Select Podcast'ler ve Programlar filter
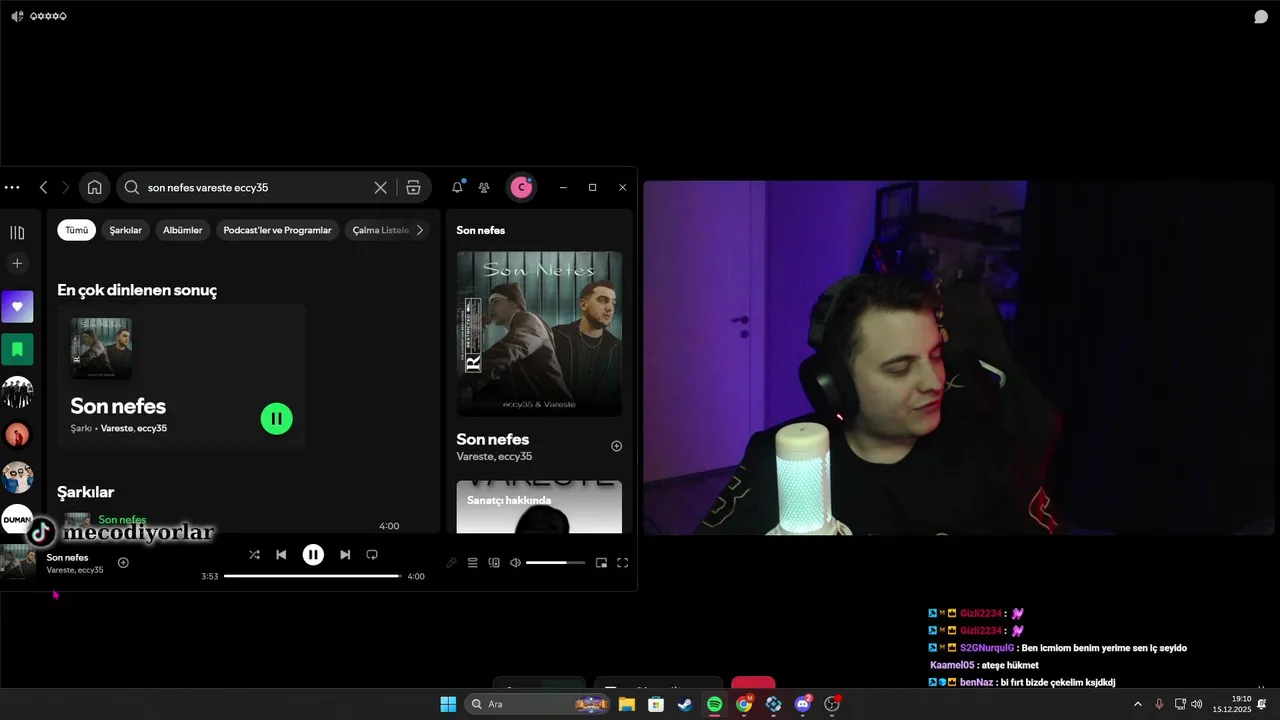Image resolution: width=1280 pixels, height=720 pixels. [x=277, y=230]
